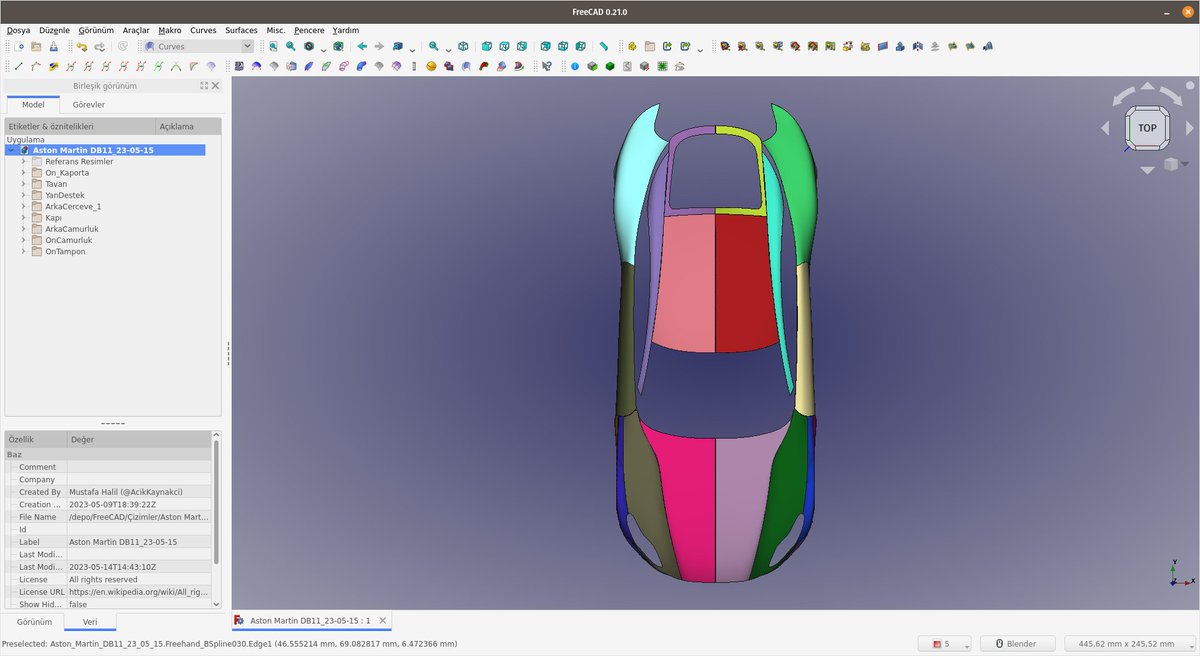Redo the action with the redo arrow
The height and width of the screenshot is (656, 1200).
[x=100, y=46]
